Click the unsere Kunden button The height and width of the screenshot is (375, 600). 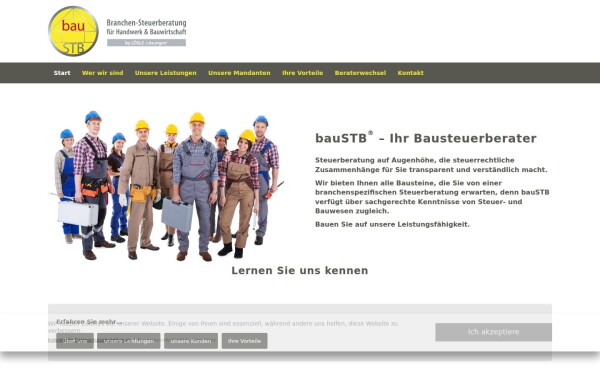[x=191, y=341]
